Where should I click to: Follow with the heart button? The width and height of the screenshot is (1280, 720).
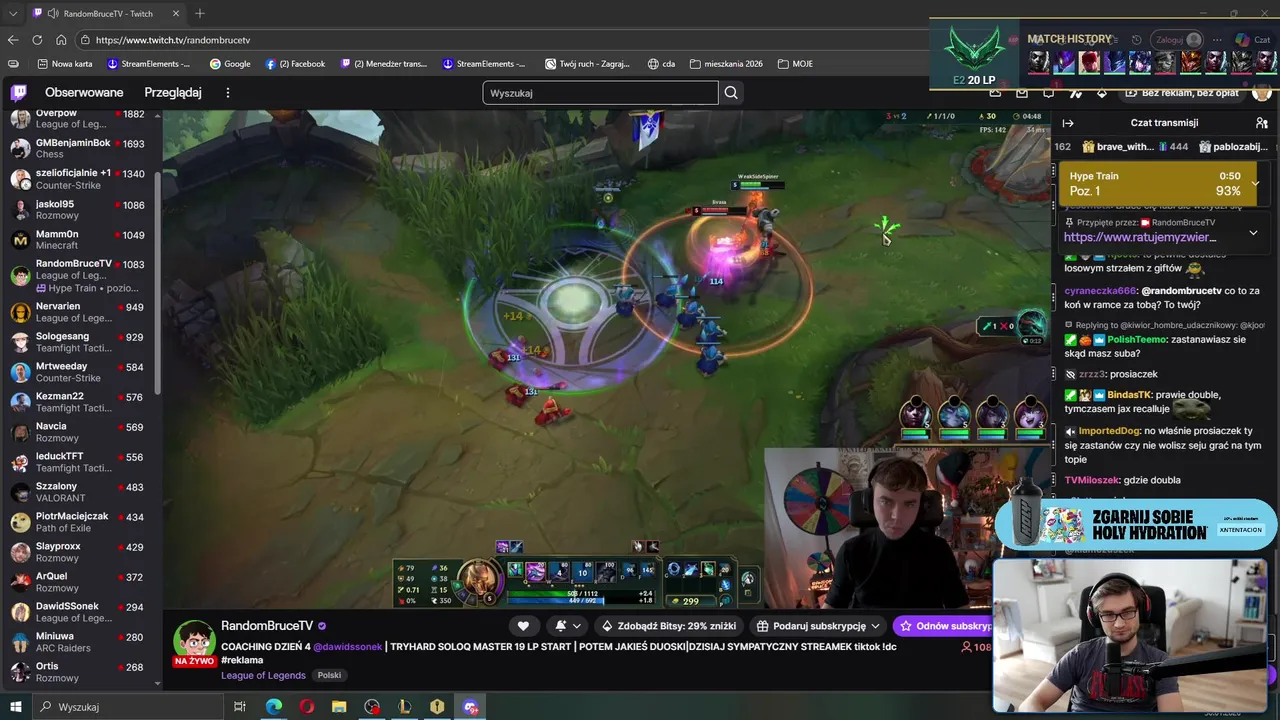[523, 626]
